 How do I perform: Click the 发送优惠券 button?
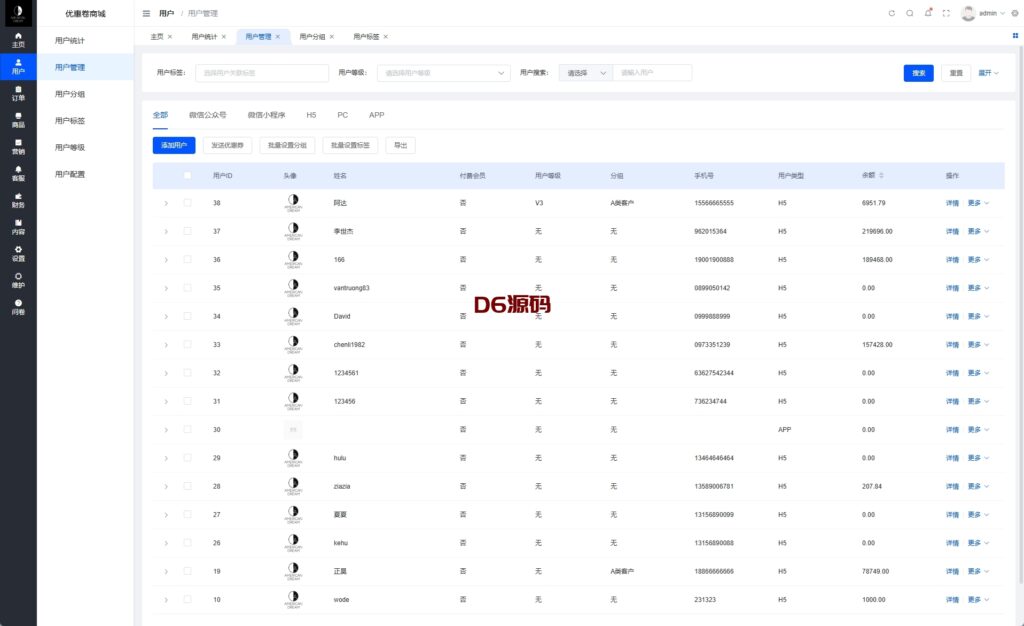point(227,145)
